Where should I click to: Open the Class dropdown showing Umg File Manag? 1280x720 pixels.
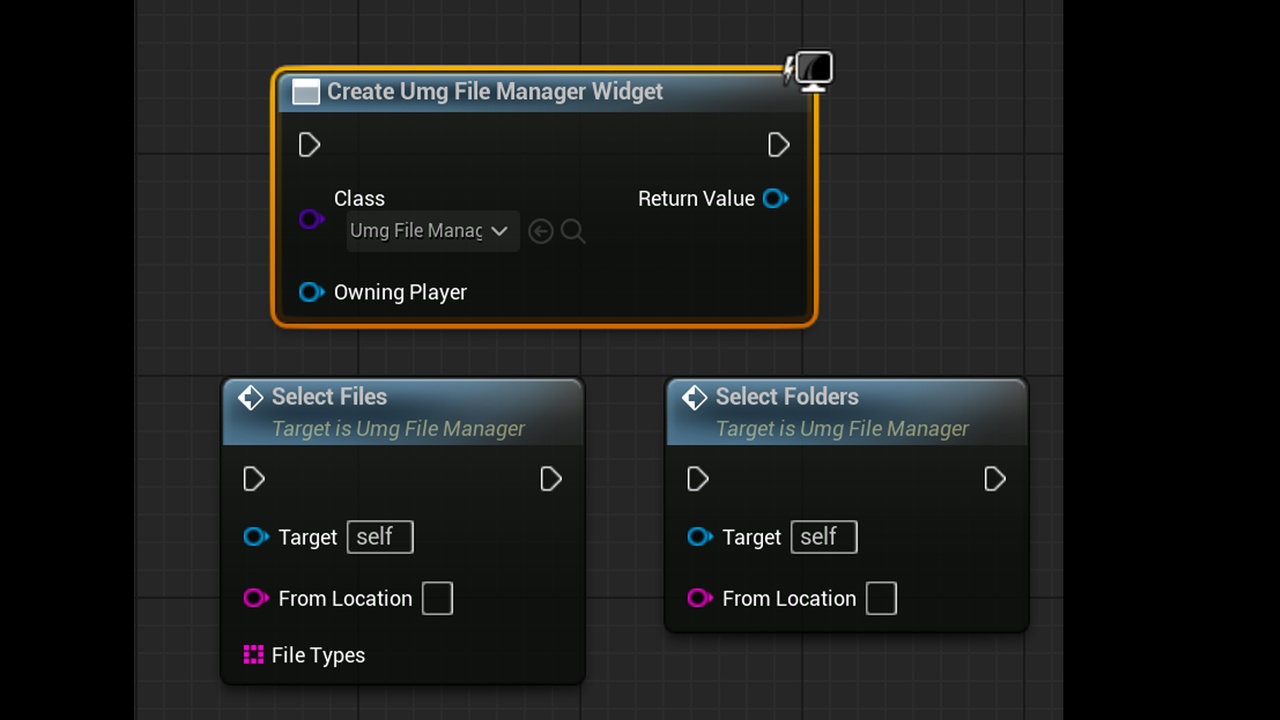[x=432, y=231]
